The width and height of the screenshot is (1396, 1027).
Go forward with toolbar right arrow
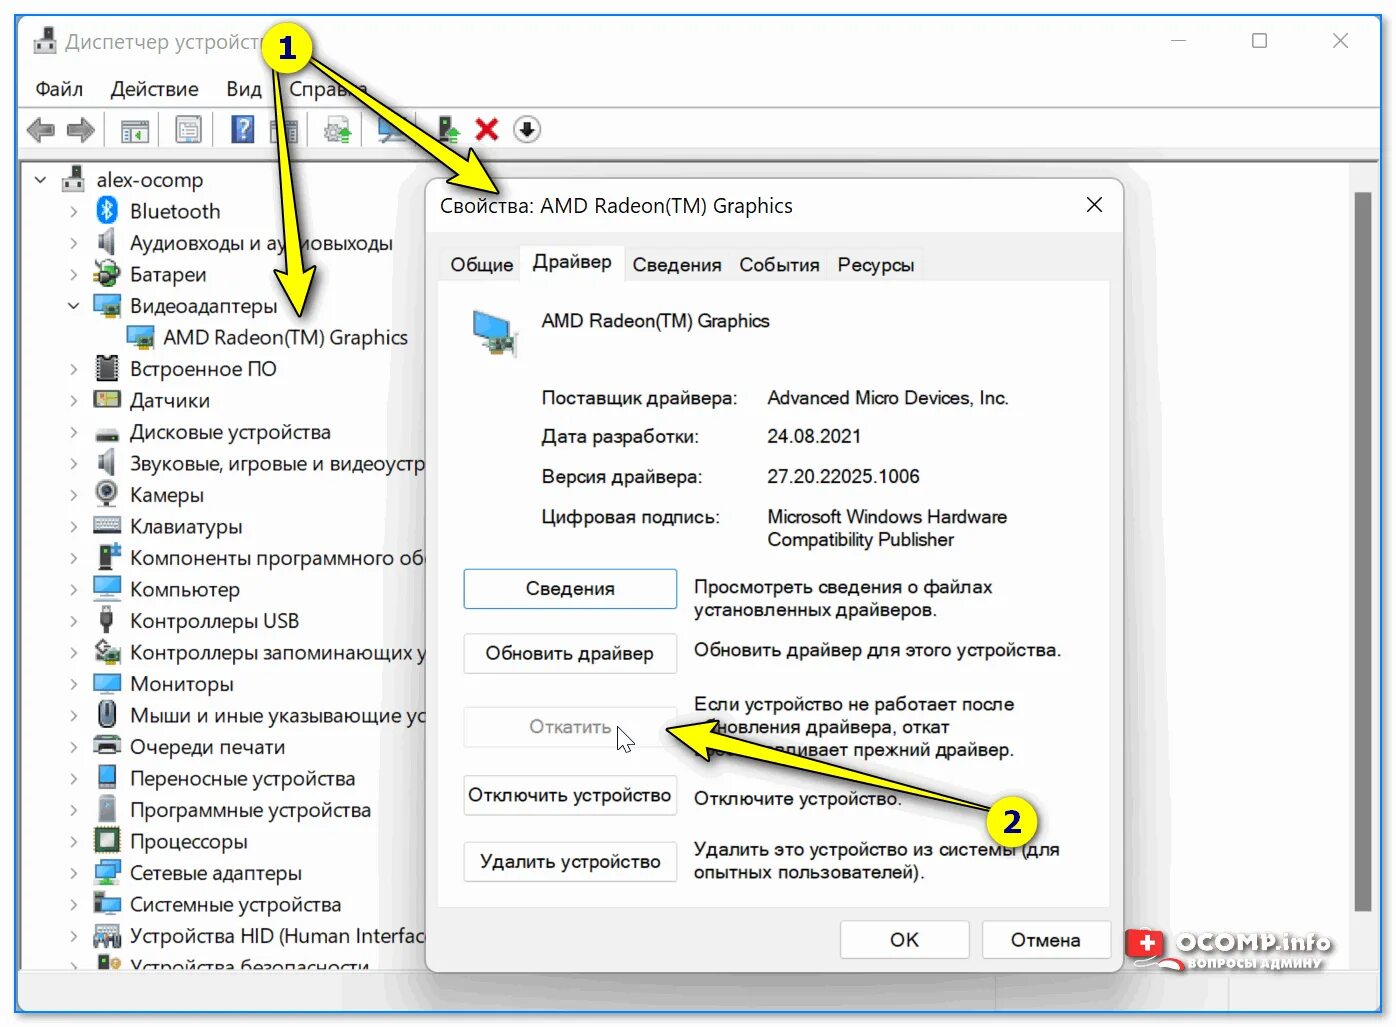click(x=80, y=130)
